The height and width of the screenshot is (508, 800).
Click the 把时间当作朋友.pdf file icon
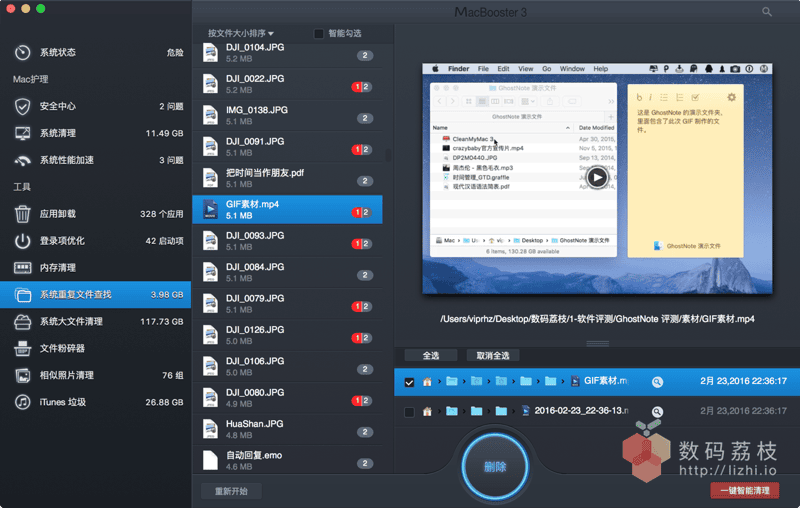pyautogui.click(x=210, y=178)
